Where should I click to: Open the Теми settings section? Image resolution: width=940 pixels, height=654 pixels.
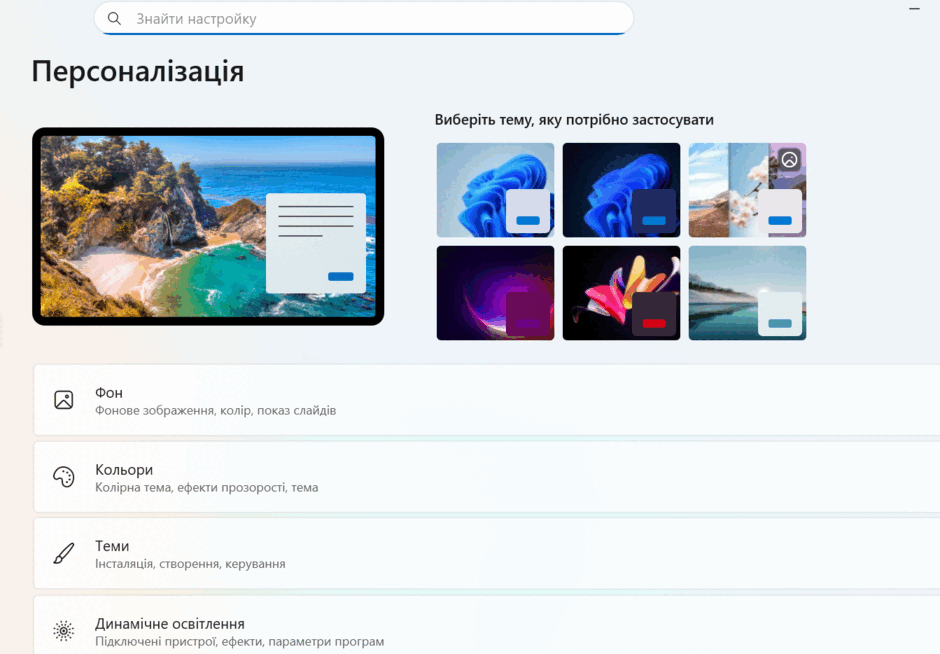click(x=487, y=553)
